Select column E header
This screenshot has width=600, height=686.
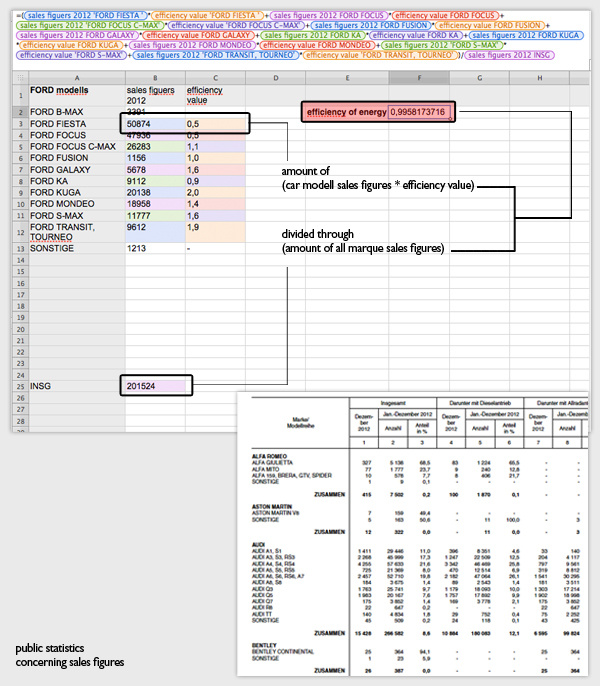tap(347, 78)
